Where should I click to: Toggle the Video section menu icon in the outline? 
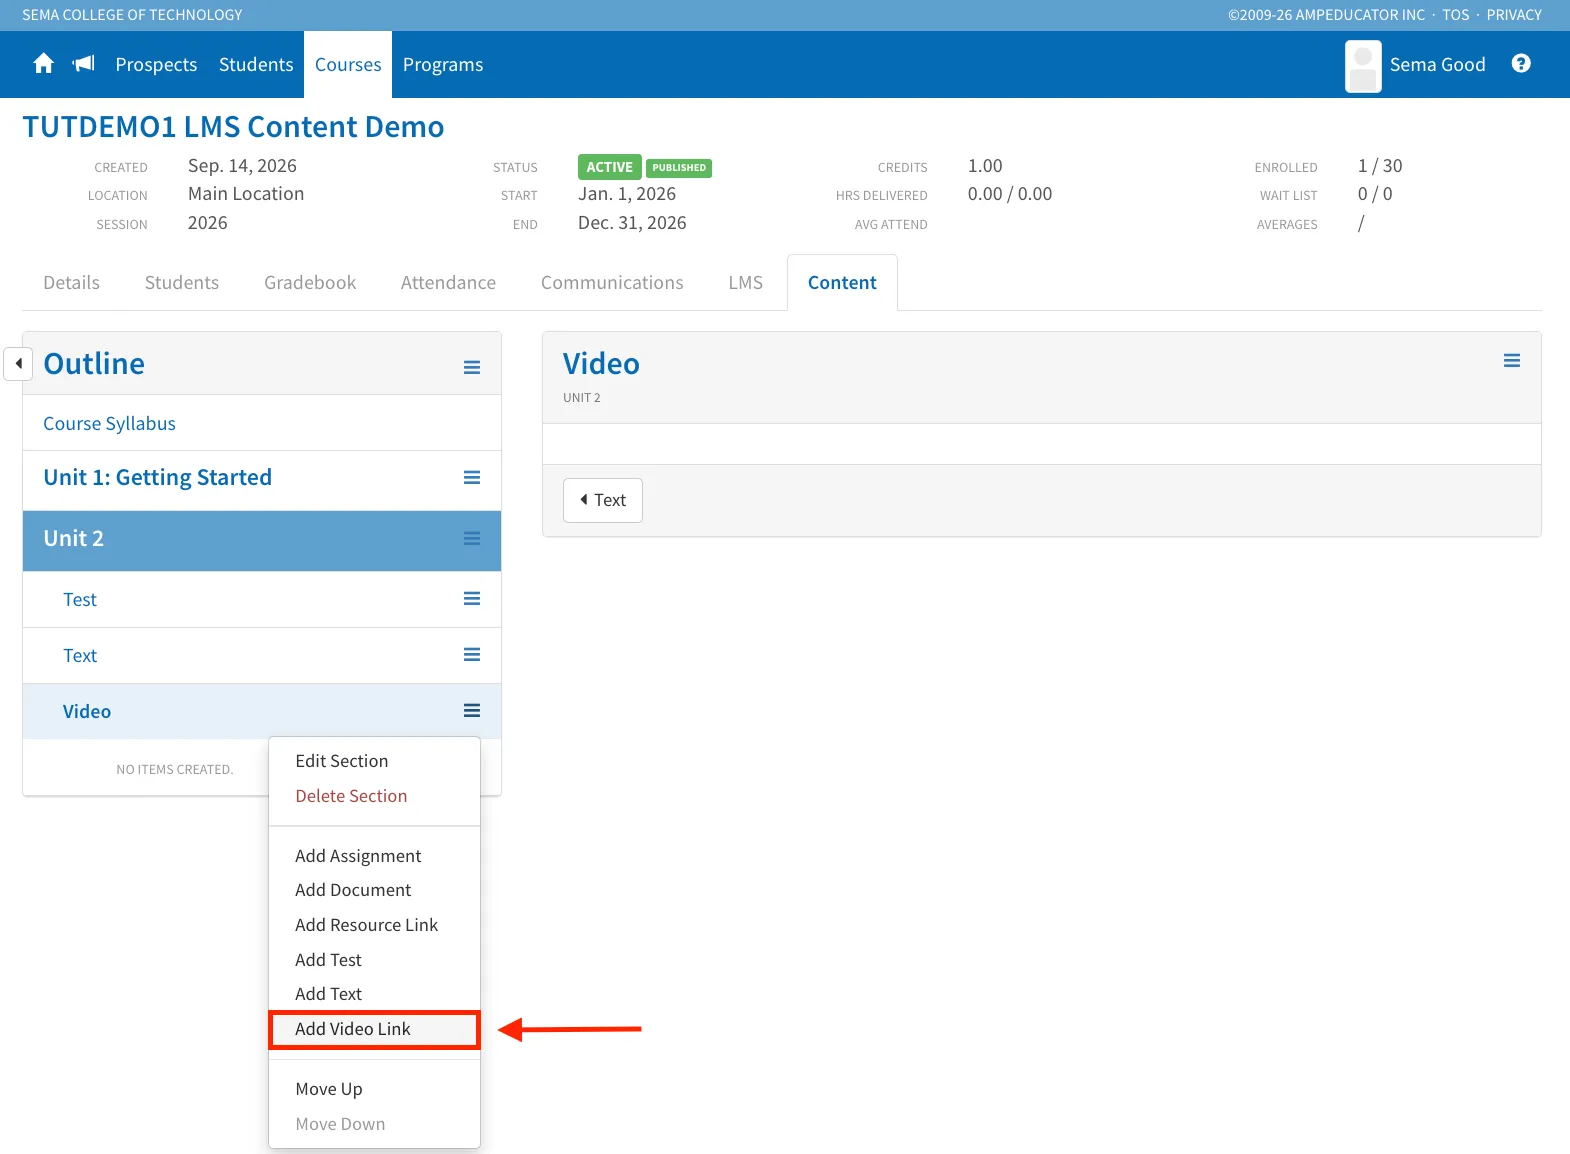(472, 711)
